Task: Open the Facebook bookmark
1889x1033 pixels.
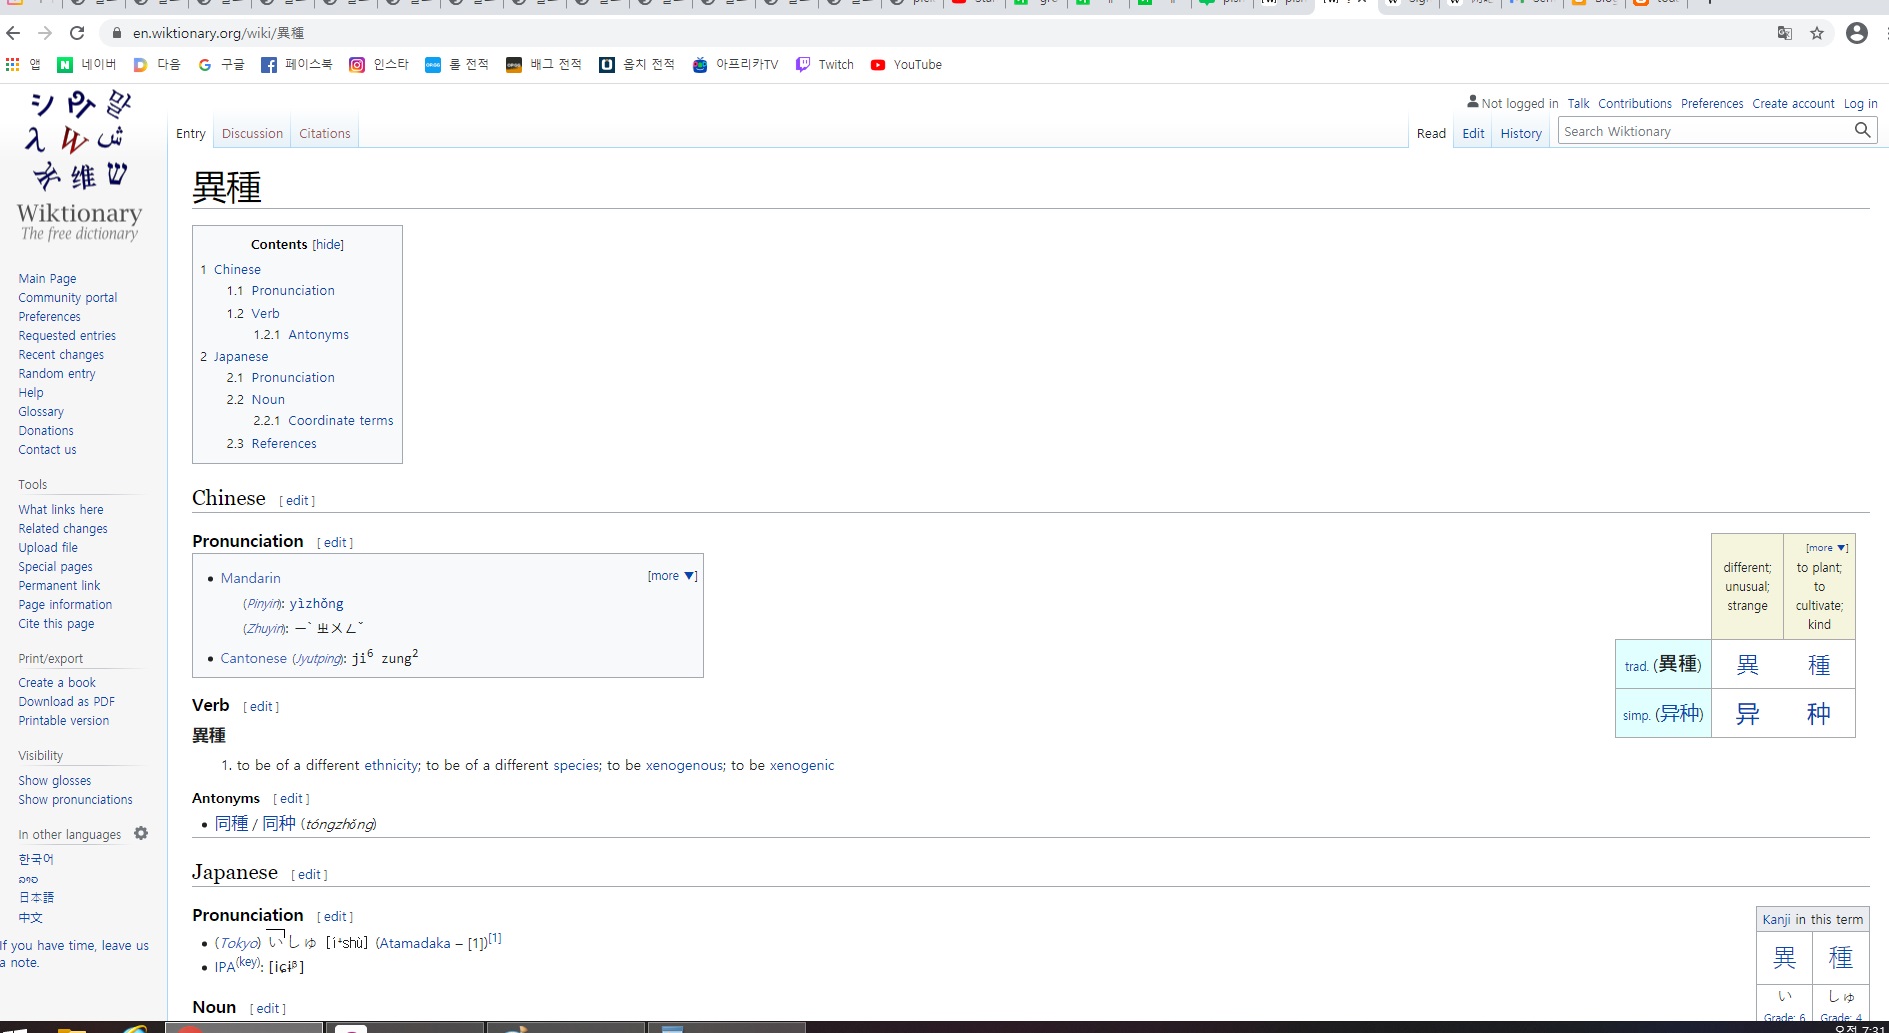Action: [x=297, y=64]
